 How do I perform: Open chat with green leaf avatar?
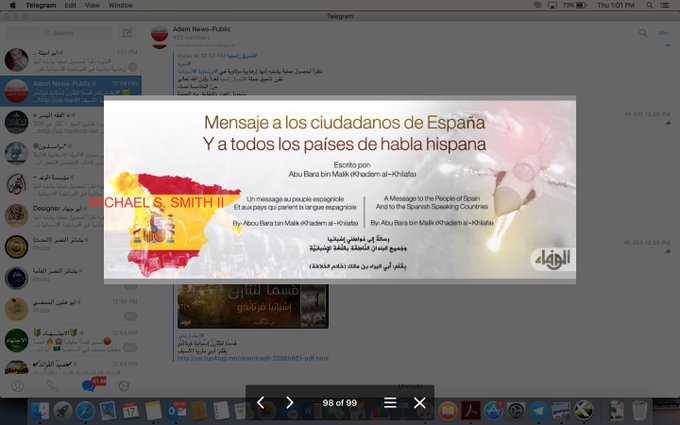(x=71, y=340)
